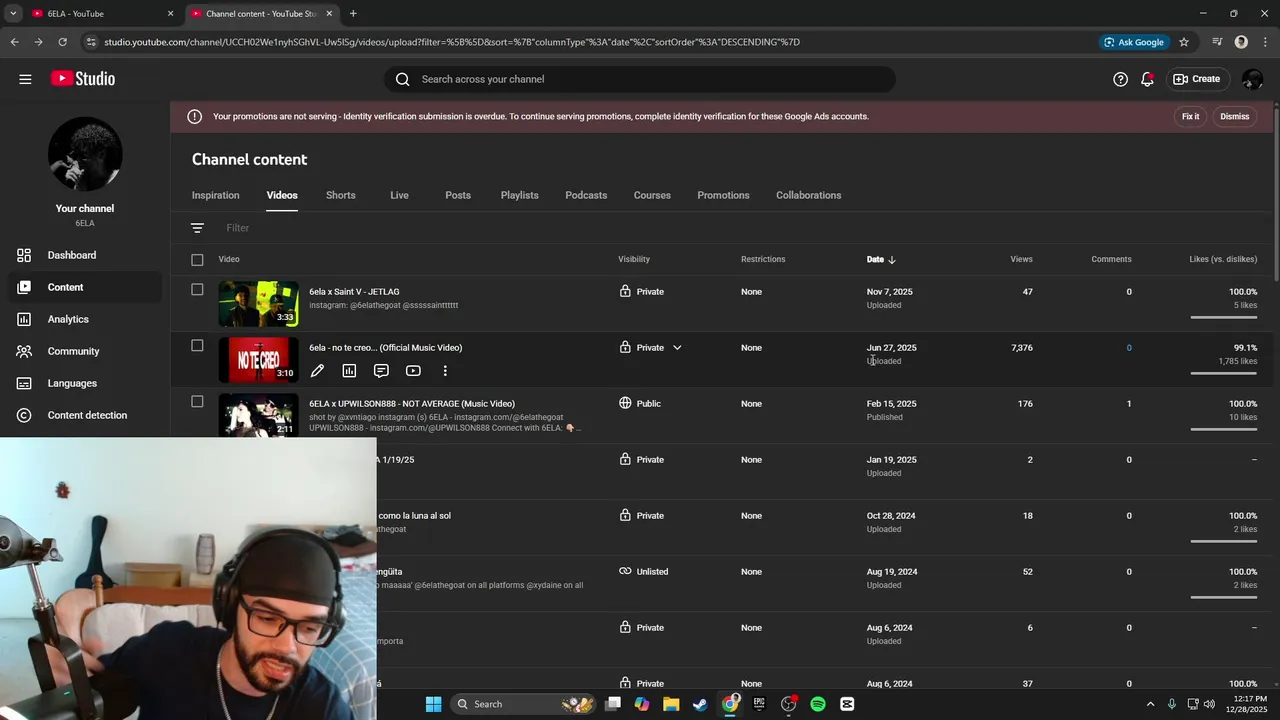Switch to the Podcasts tab
The width and height of the screenshot is (1280, 720).
point(586,195)
